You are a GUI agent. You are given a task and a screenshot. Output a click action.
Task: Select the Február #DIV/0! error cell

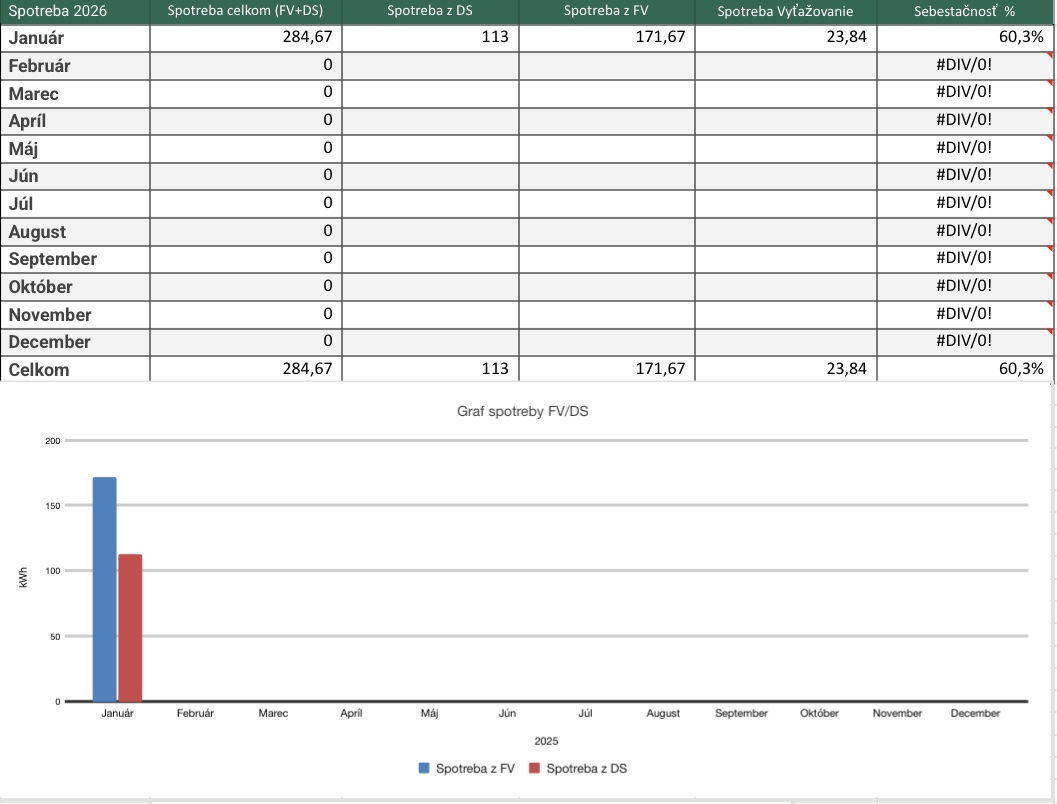coord(964,66)
